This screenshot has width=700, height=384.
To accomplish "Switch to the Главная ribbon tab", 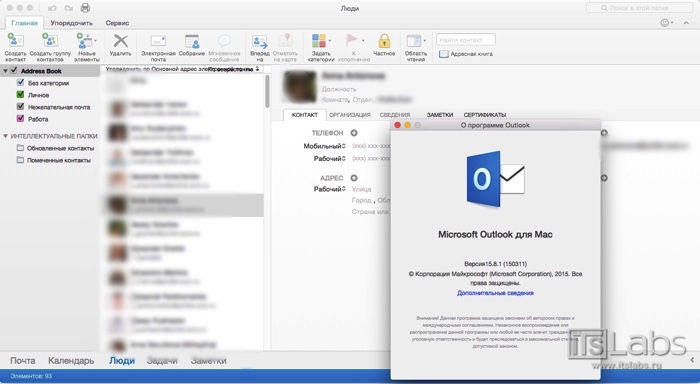I will pyautogui.click(x=24, y=23).
